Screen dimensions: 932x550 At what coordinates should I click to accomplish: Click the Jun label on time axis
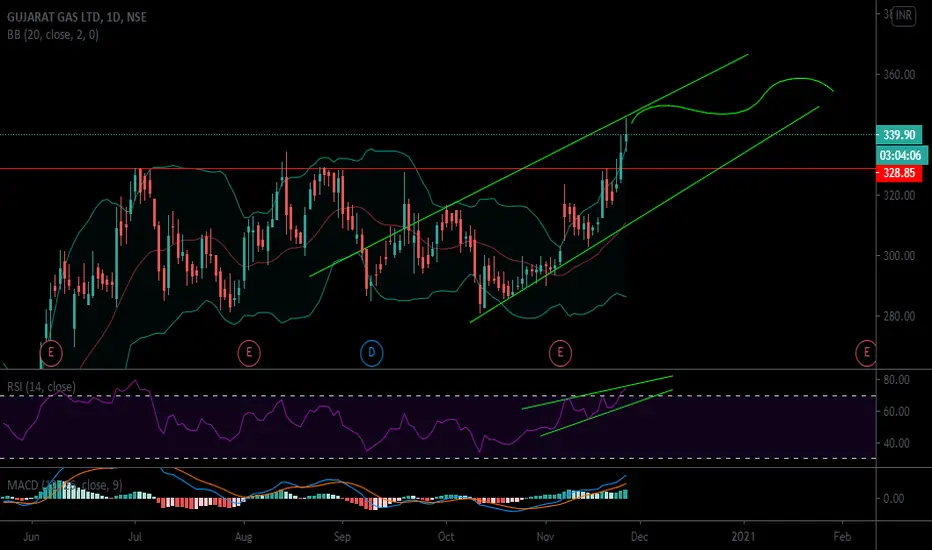click(31, 537)
